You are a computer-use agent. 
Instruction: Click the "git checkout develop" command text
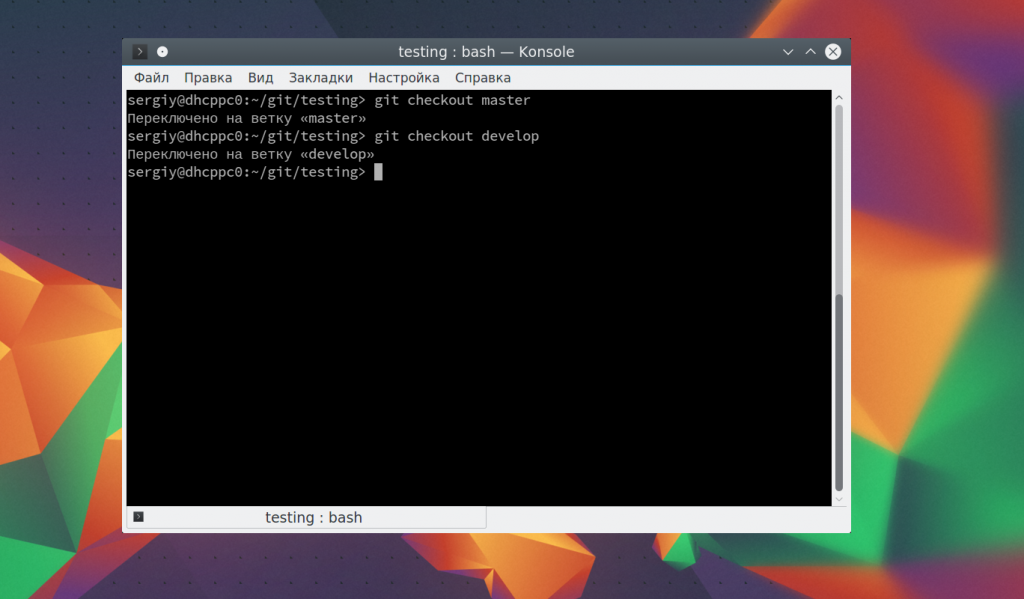(x=456, y=136)
